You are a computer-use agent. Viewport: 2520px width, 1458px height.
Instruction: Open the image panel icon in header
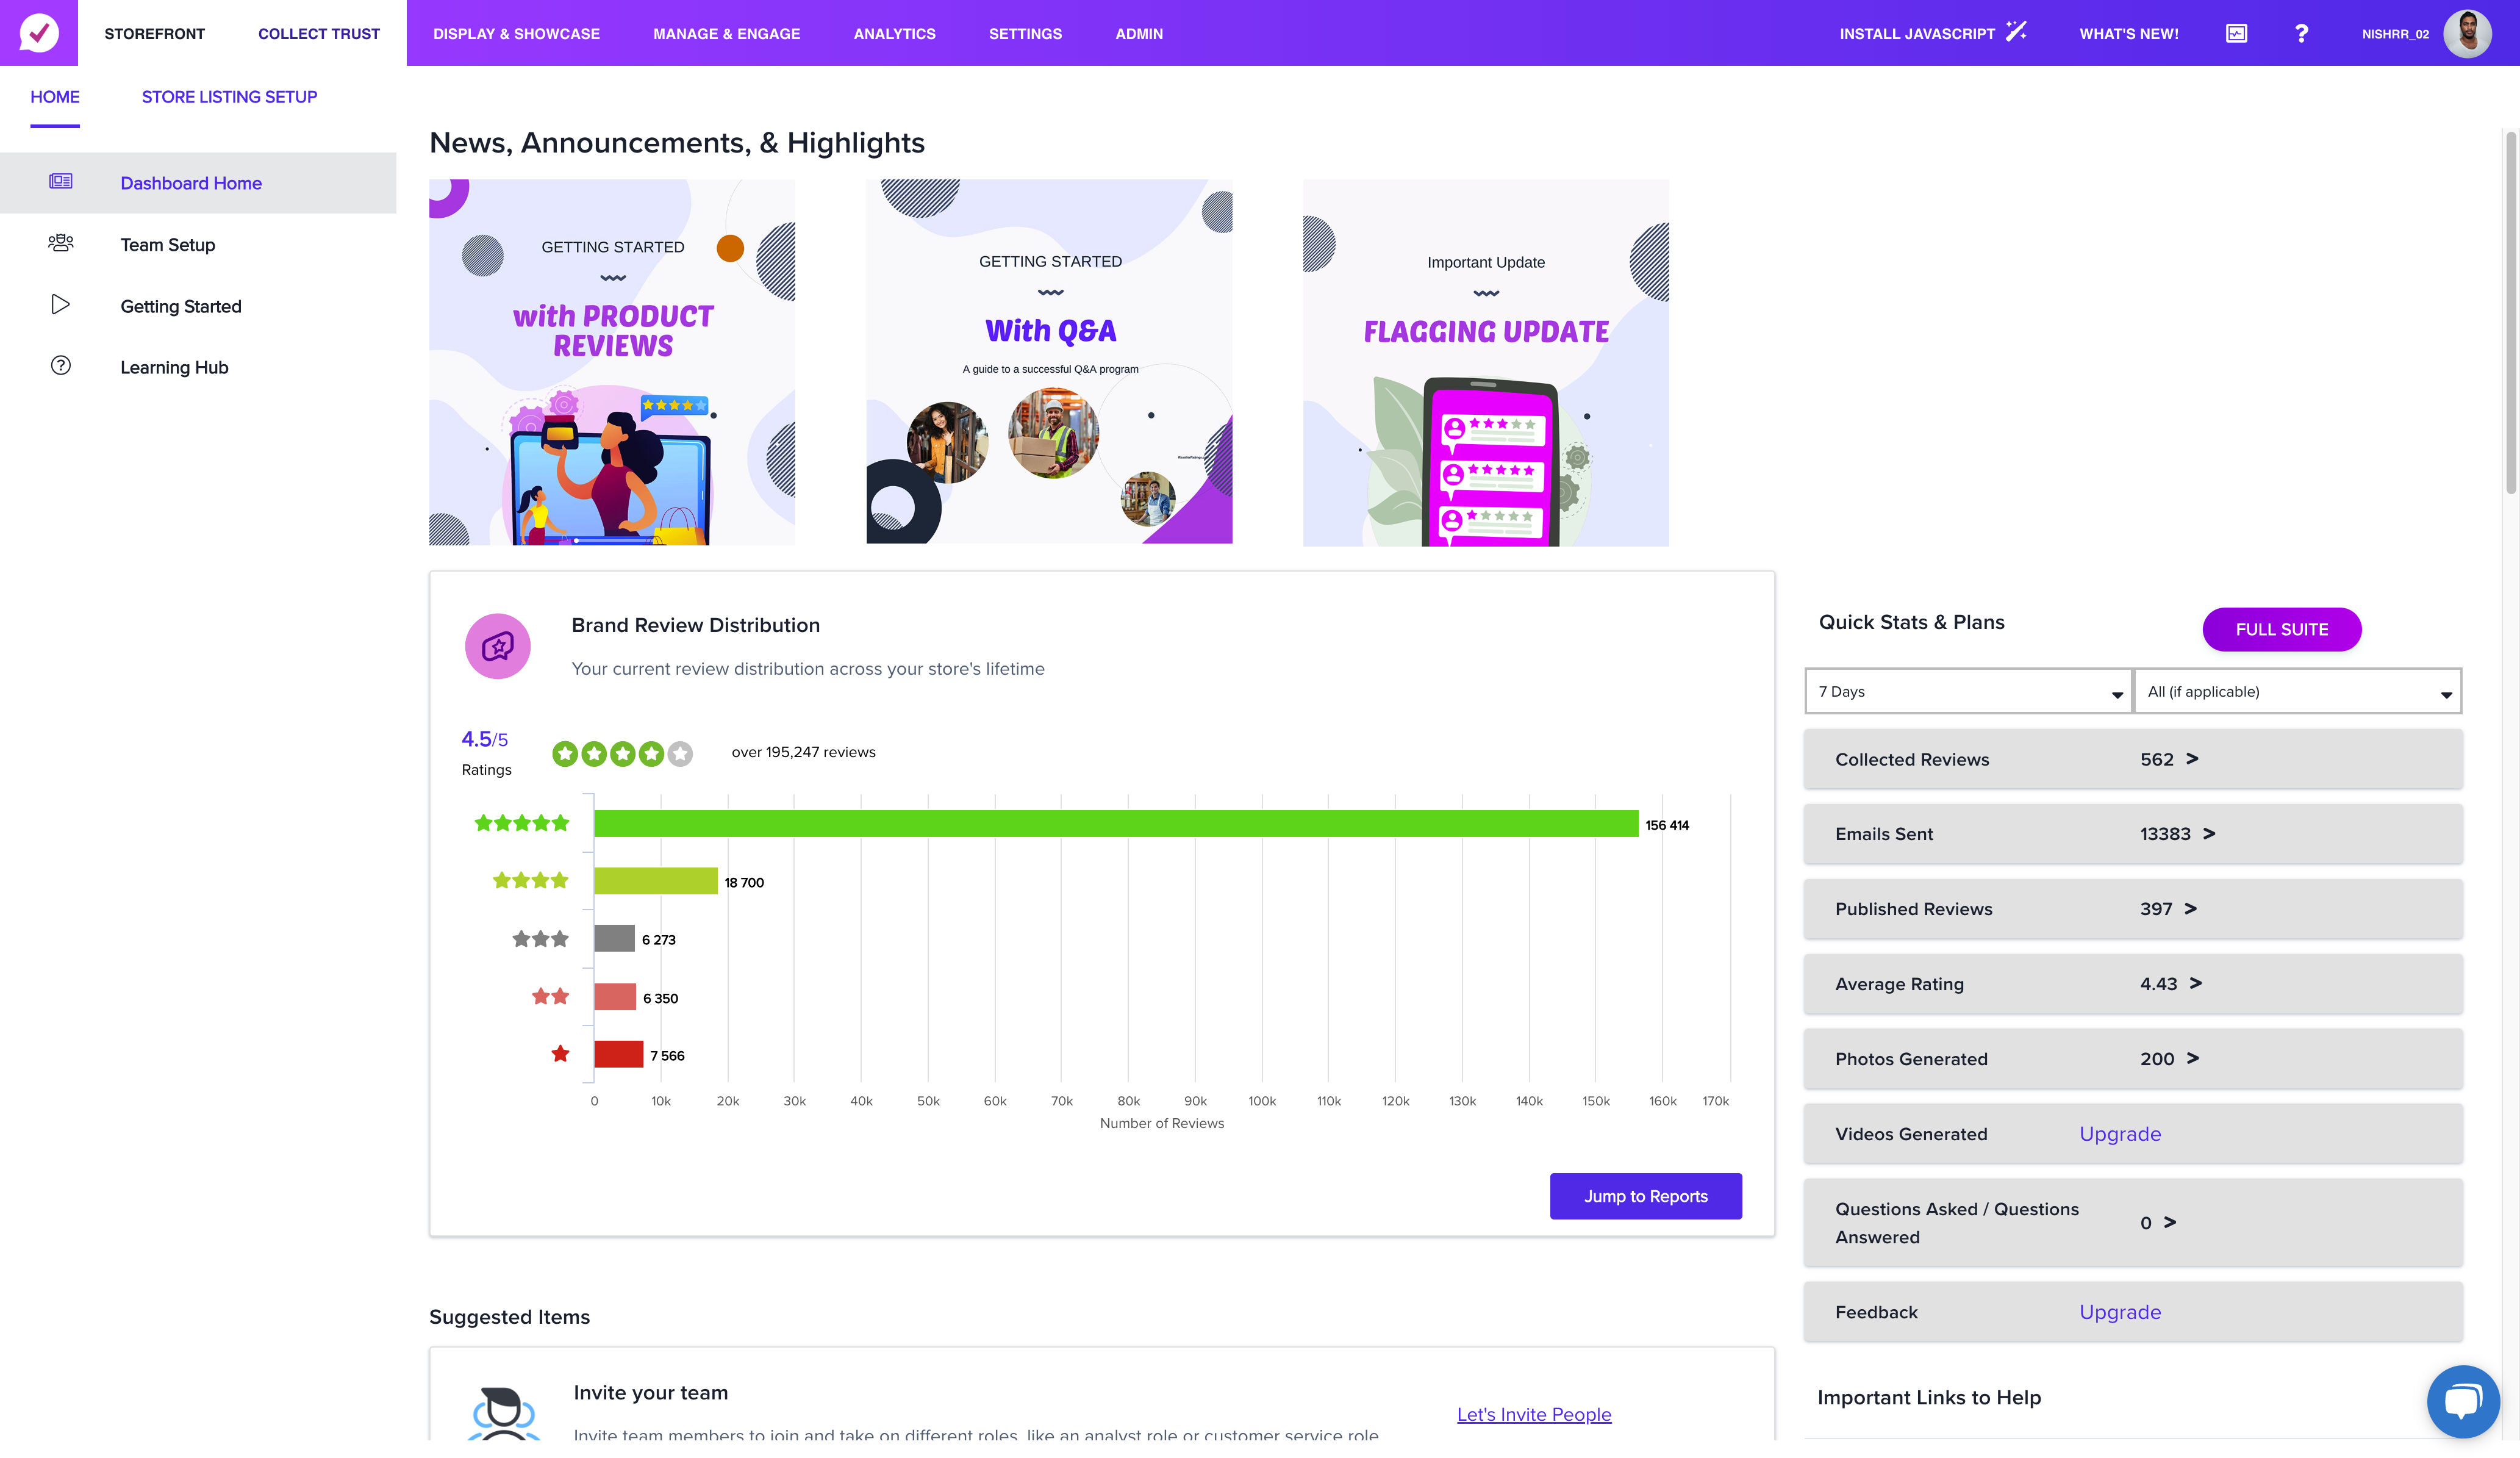2236,33
